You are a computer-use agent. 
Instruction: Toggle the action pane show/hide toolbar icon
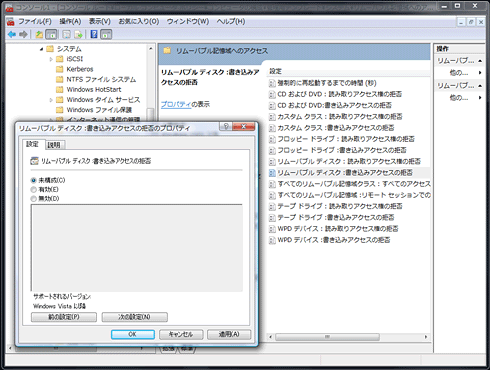(x=106, y=34)
